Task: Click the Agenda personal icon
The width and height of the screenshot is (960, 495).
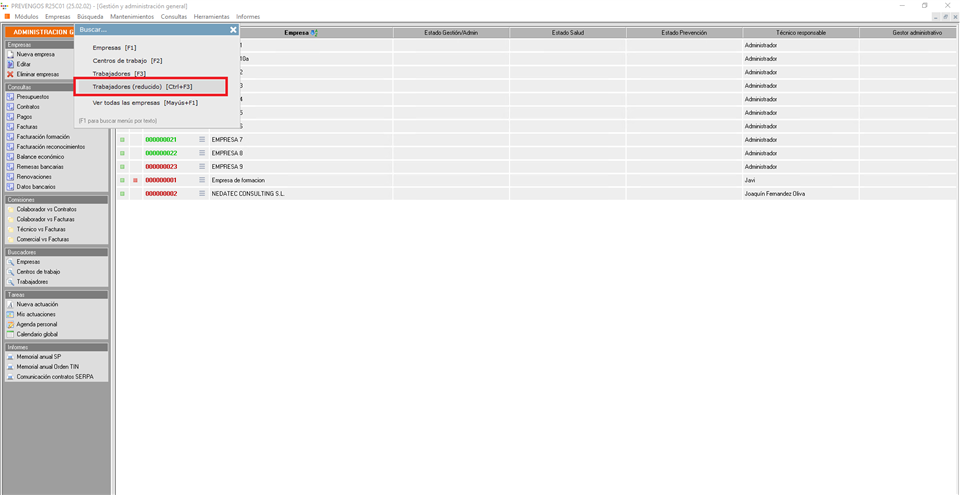Action: pyautogui.click(x=10, y=324)
